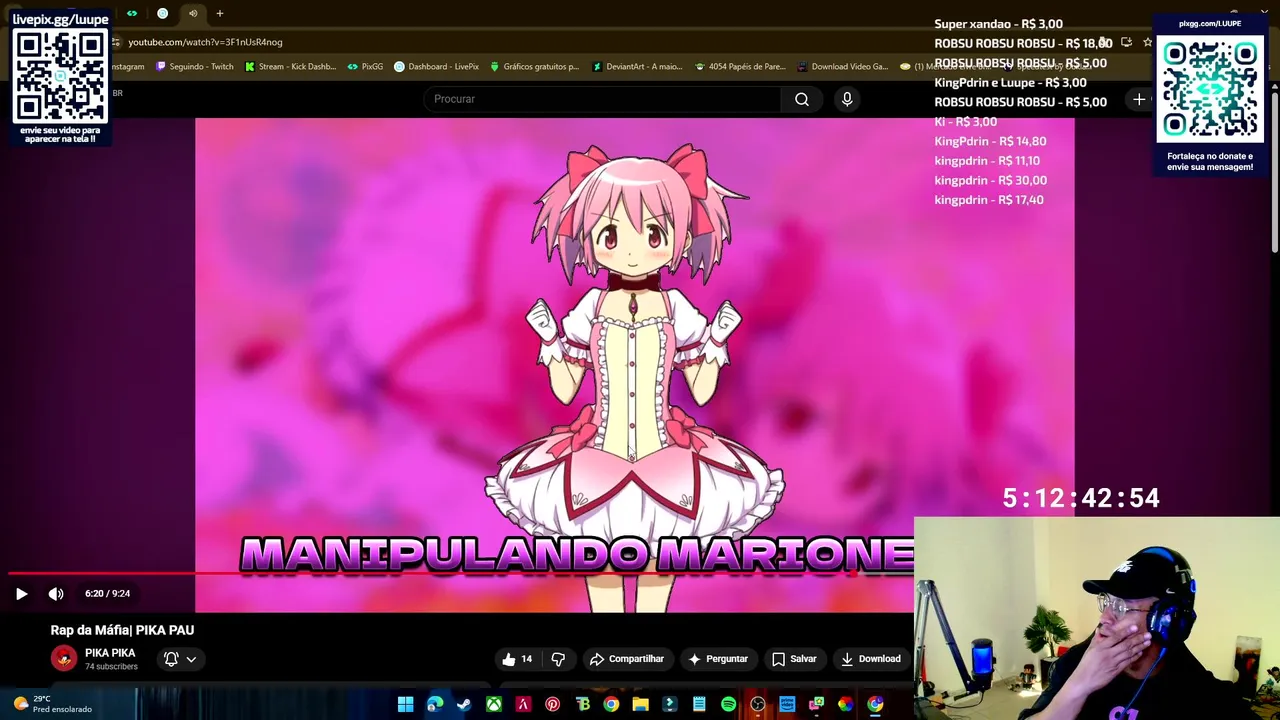Like the video with thumbs-up button
Viewport: 1280px width, 720px height.
click(x=517, y=659)
